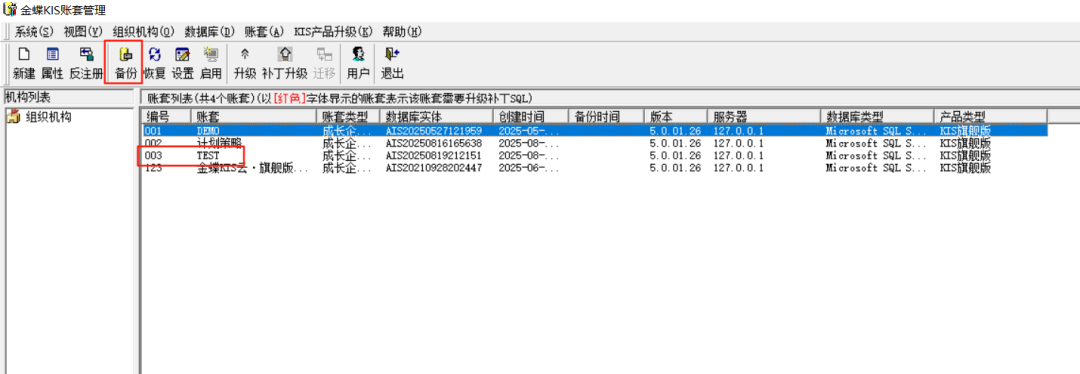
Task: Sort by the 版本 column header
Action: click(676, 116)
